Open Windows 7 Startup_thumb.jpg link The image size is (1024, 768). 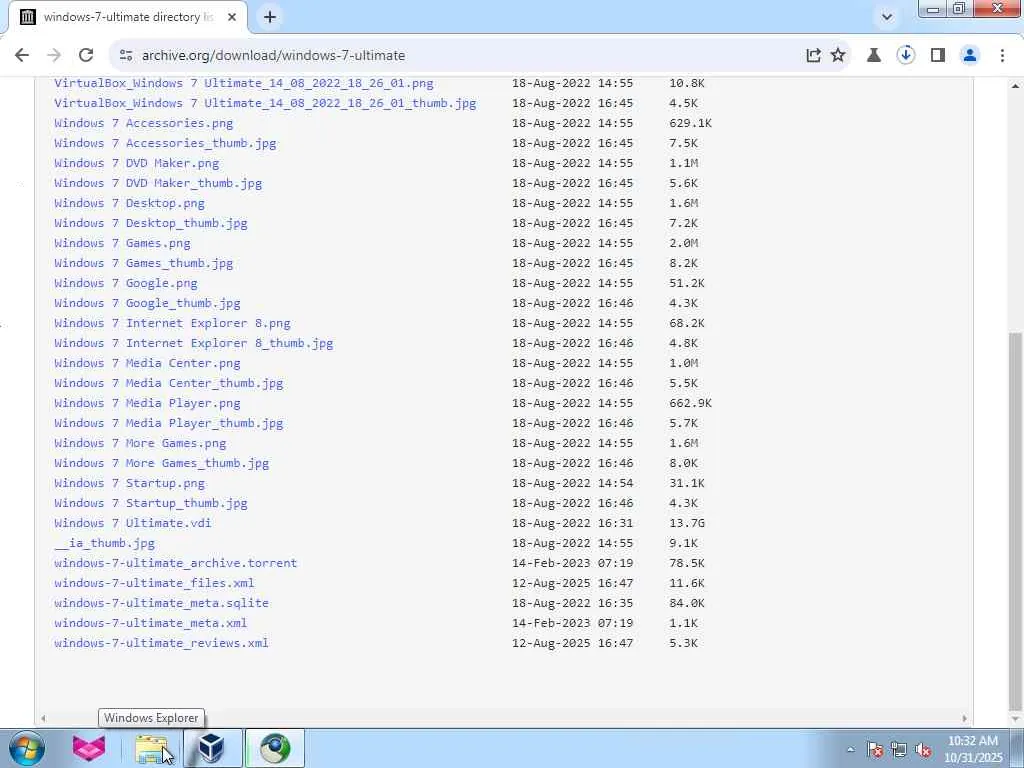click(151, 504)
